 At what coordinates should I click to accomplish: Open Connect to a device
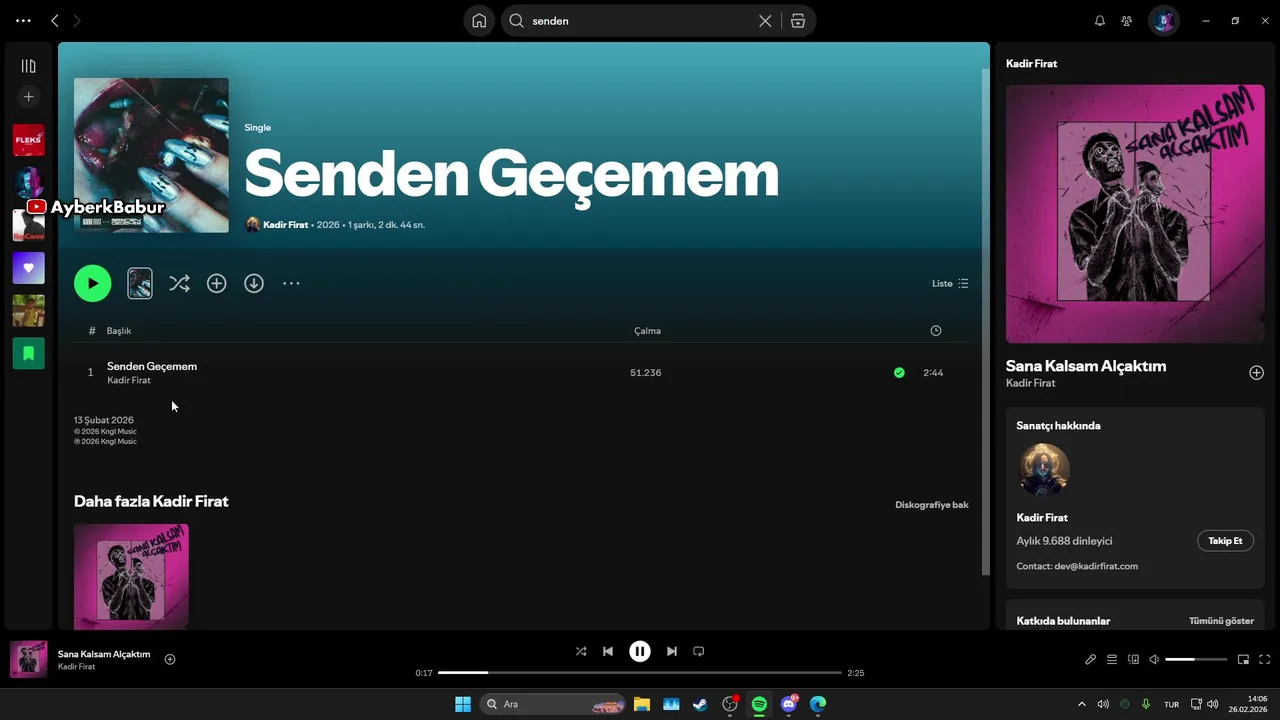pyautogui.click(x=1133, y=659)
